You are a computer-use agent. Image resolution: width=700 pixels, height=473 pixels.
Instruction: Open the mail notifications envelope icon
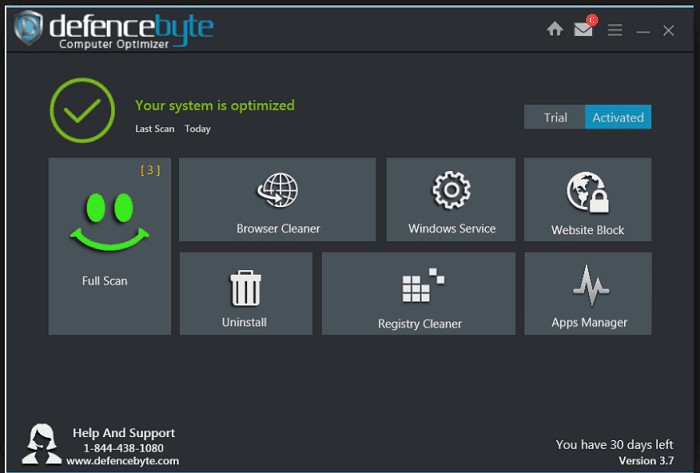(x=583, y=30)
